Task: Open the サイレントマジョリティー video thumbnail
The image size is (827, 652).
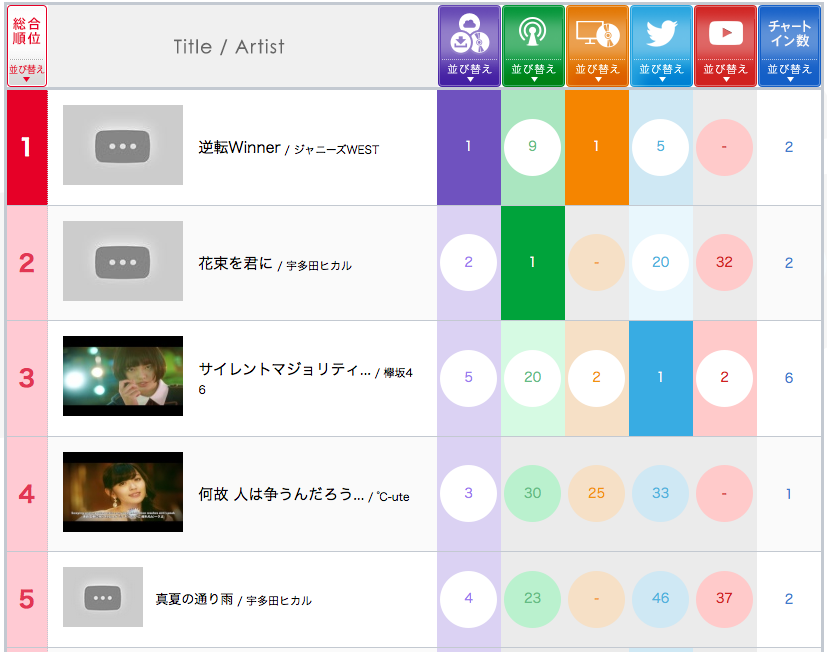Action: [123, 376]
